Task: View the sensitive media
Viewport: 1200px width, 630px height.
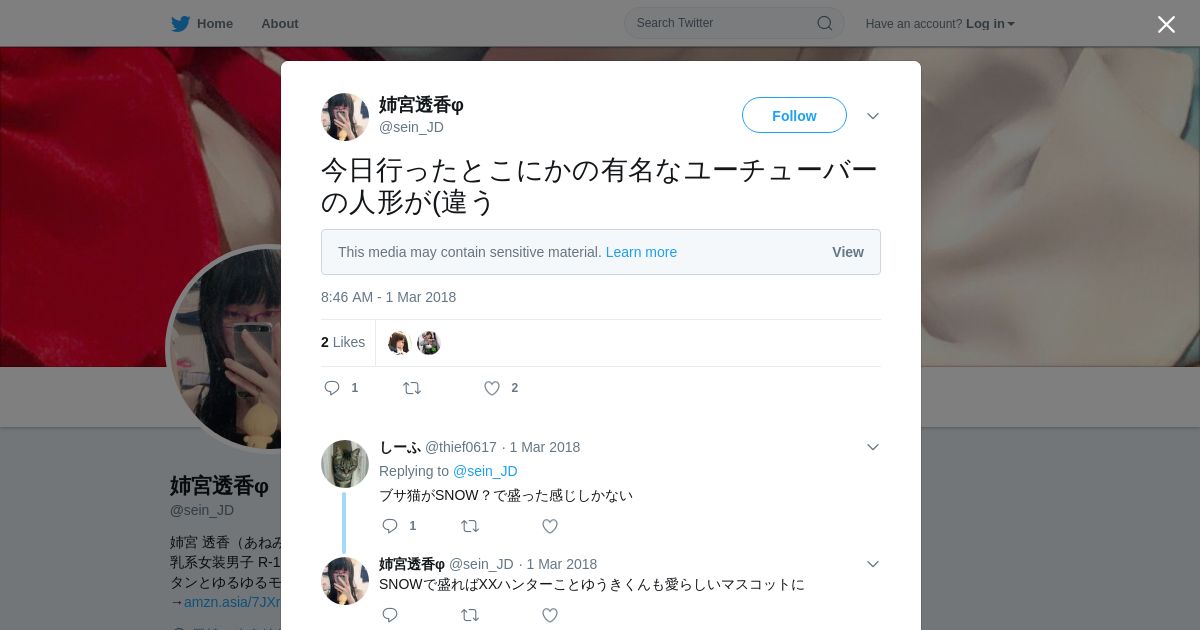Action: click(x=848, y=252)
